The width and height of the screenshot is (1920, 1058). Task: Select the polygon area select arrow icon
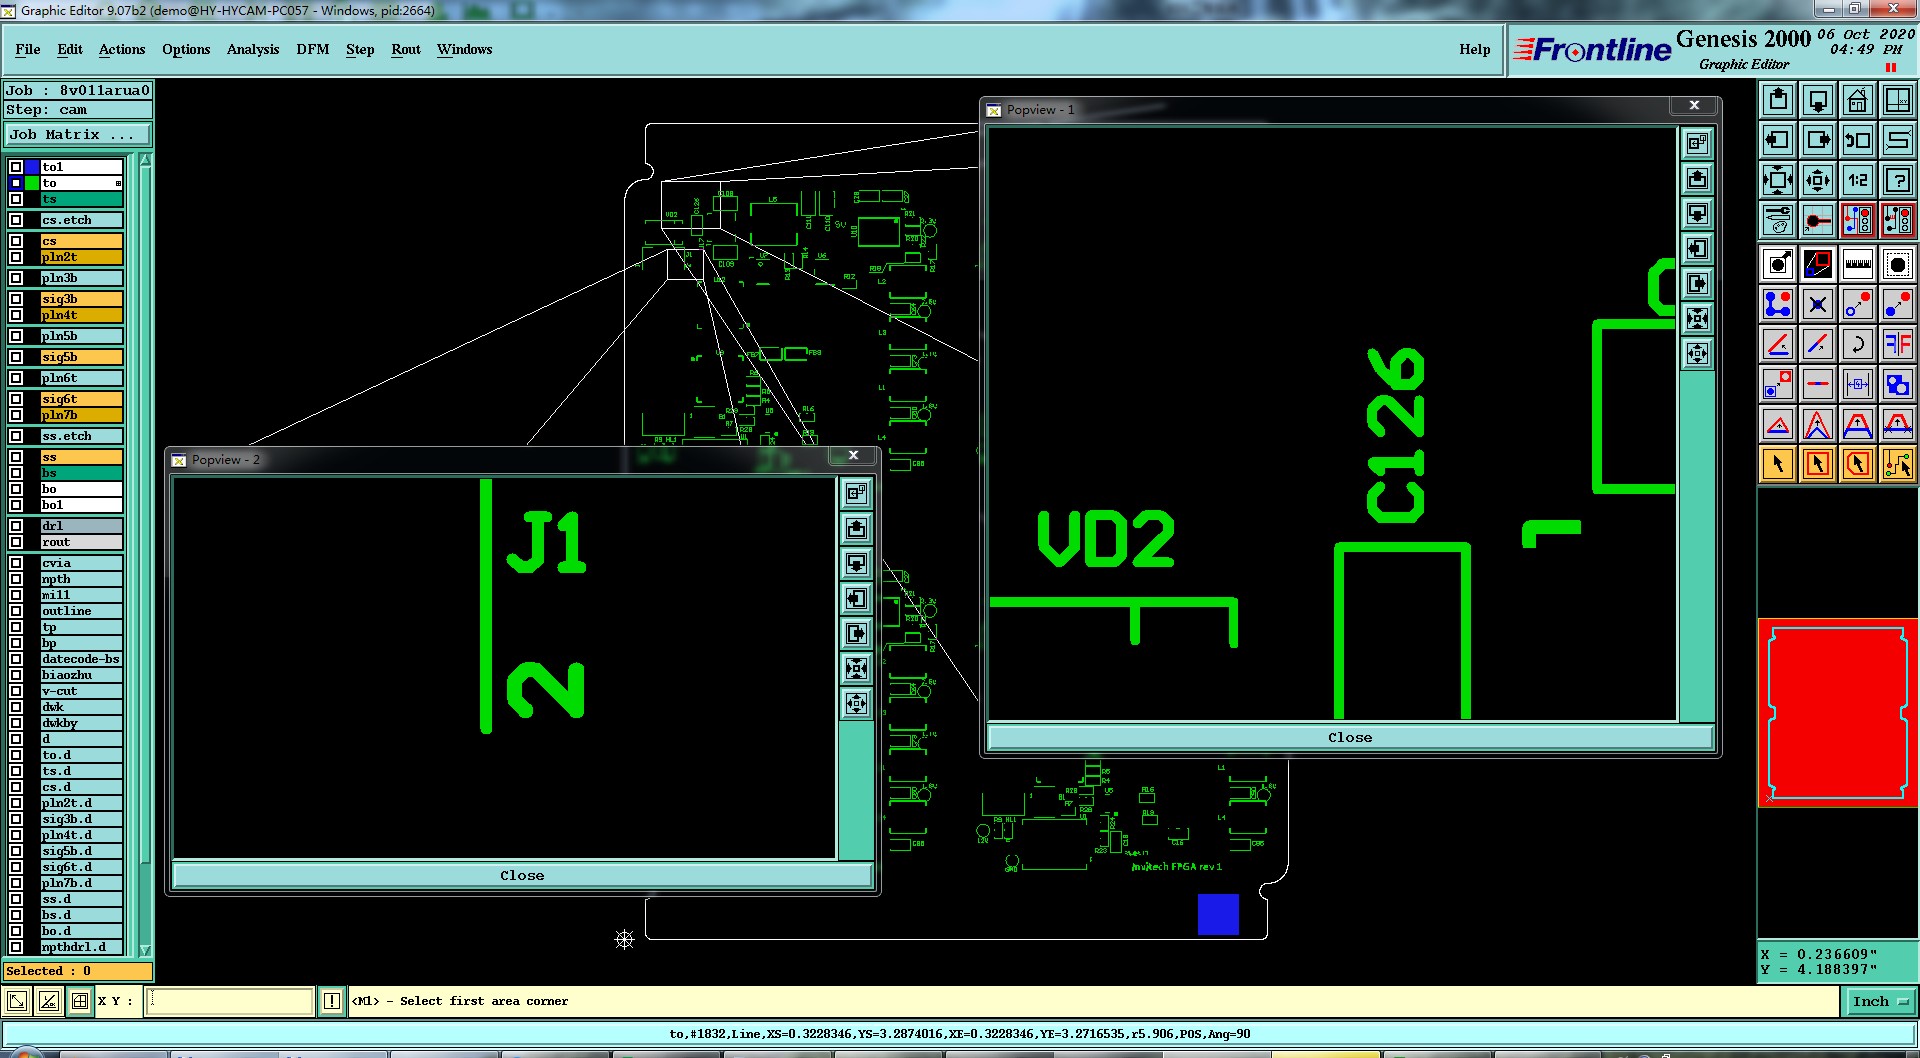(x=1857, y=464)
